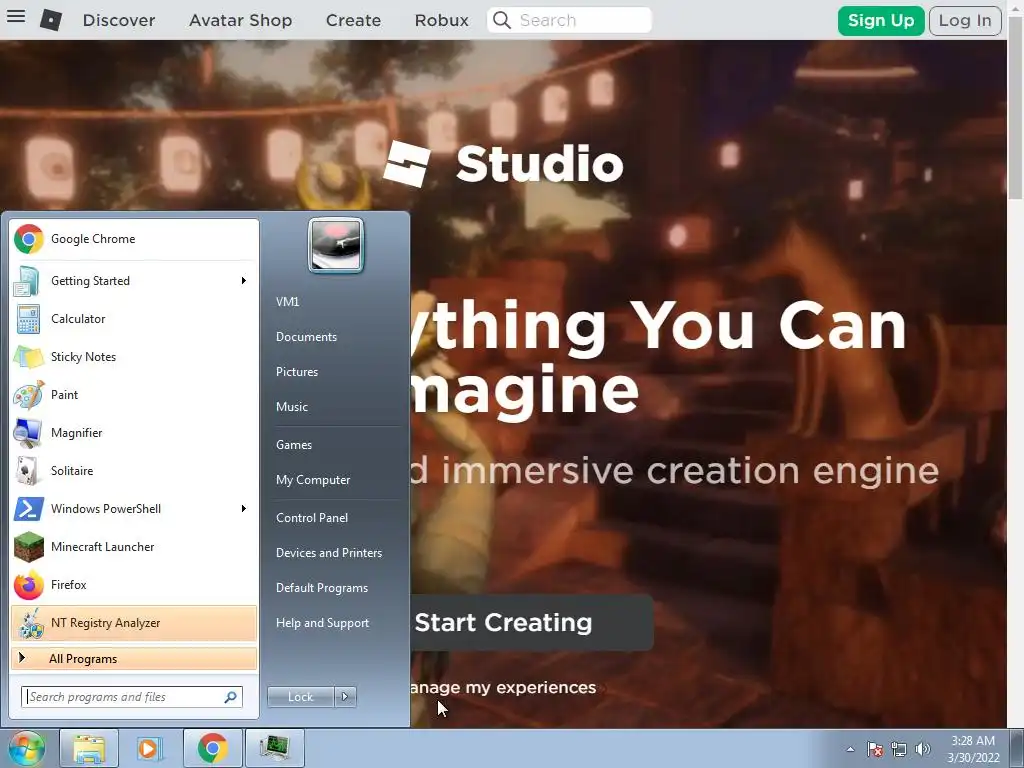This screenshot has height=768, width=1024.
Task: Click the Firefox icon in Start menu
Action: coord(28,584)
